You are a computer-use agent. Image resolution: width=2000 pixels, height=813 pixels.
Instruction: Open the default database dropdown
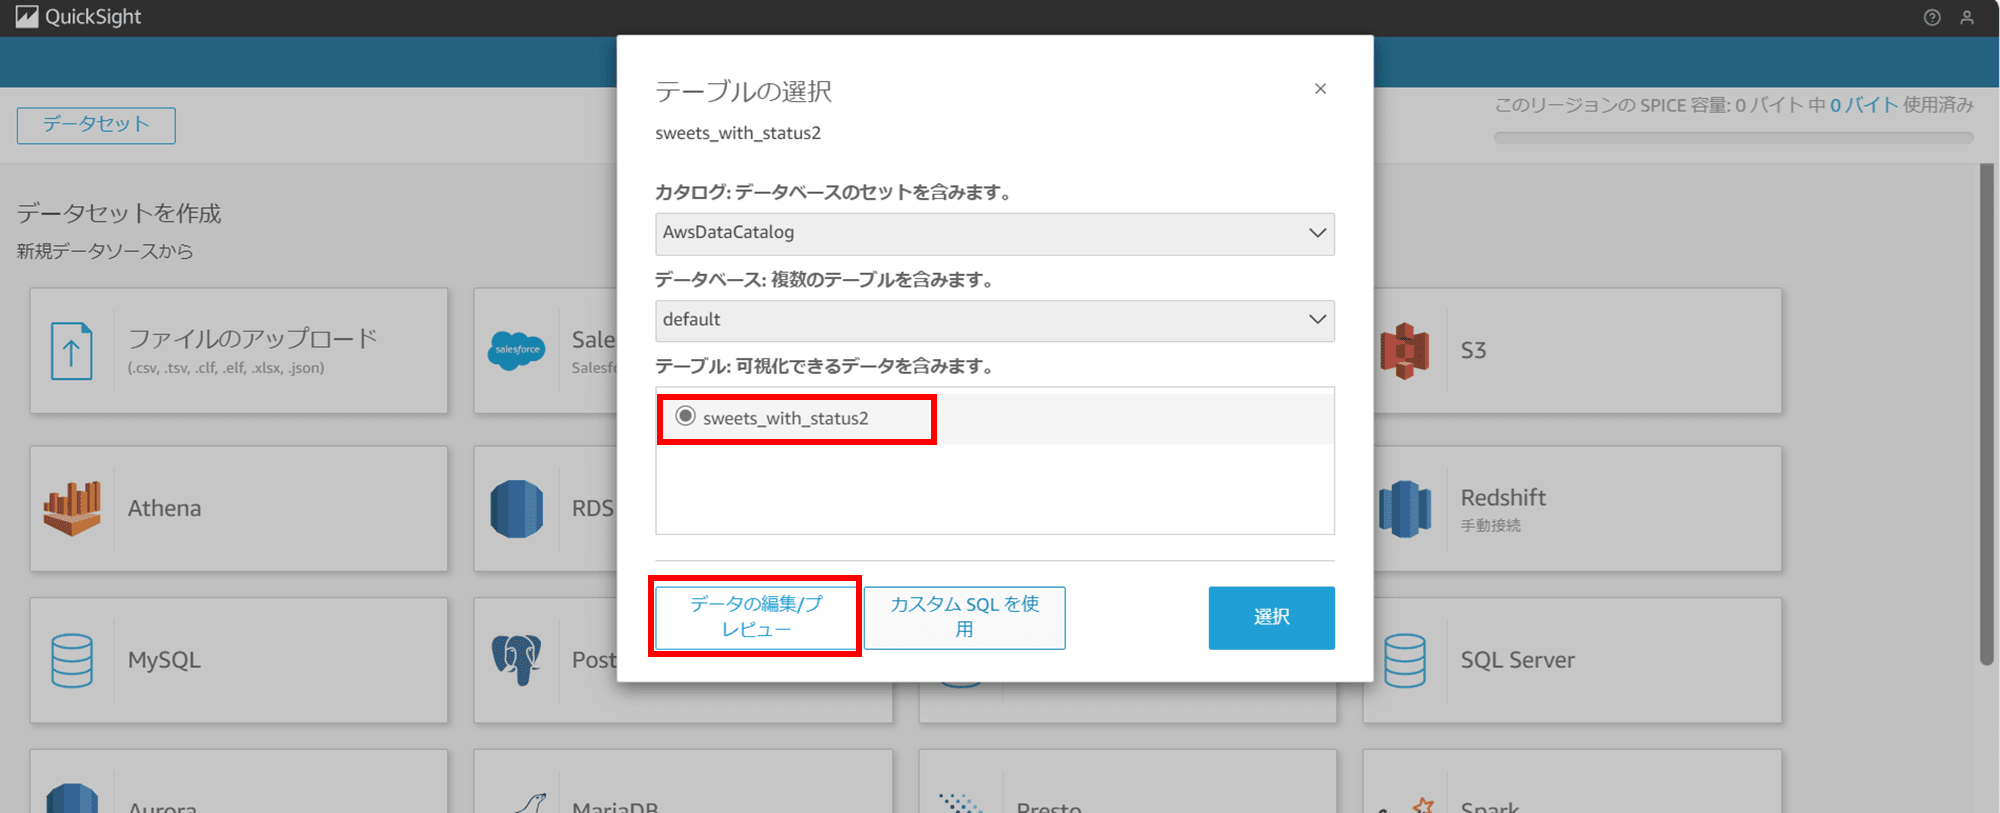tap(994, 320)
